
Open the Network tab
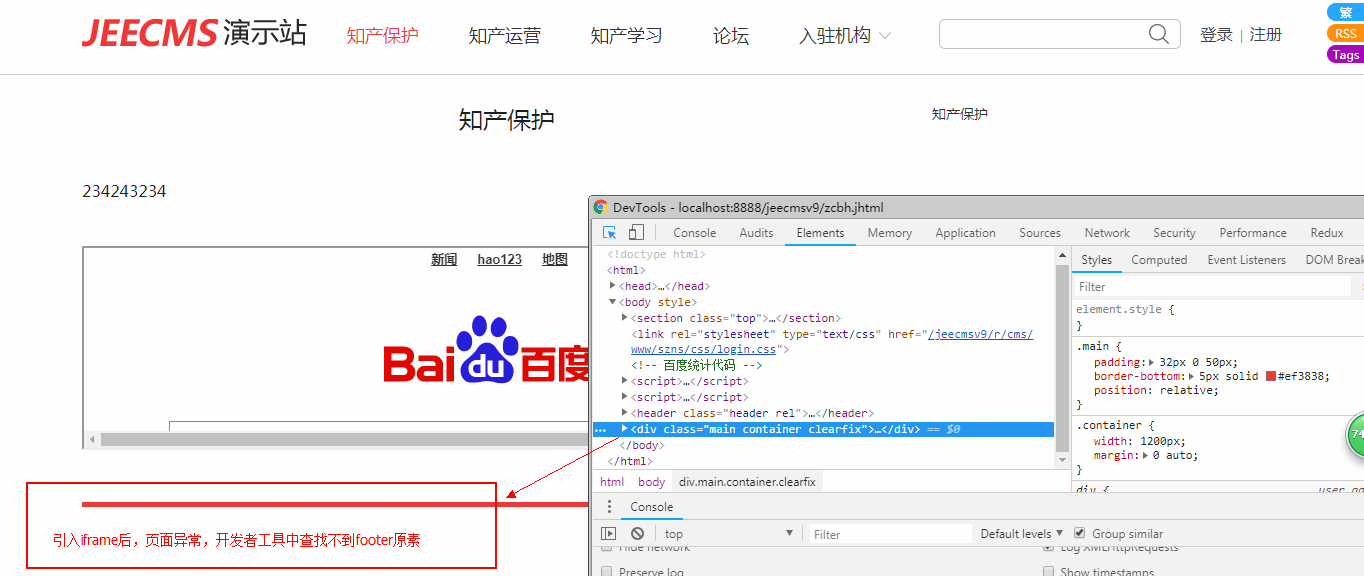(x=1107, y=233)
